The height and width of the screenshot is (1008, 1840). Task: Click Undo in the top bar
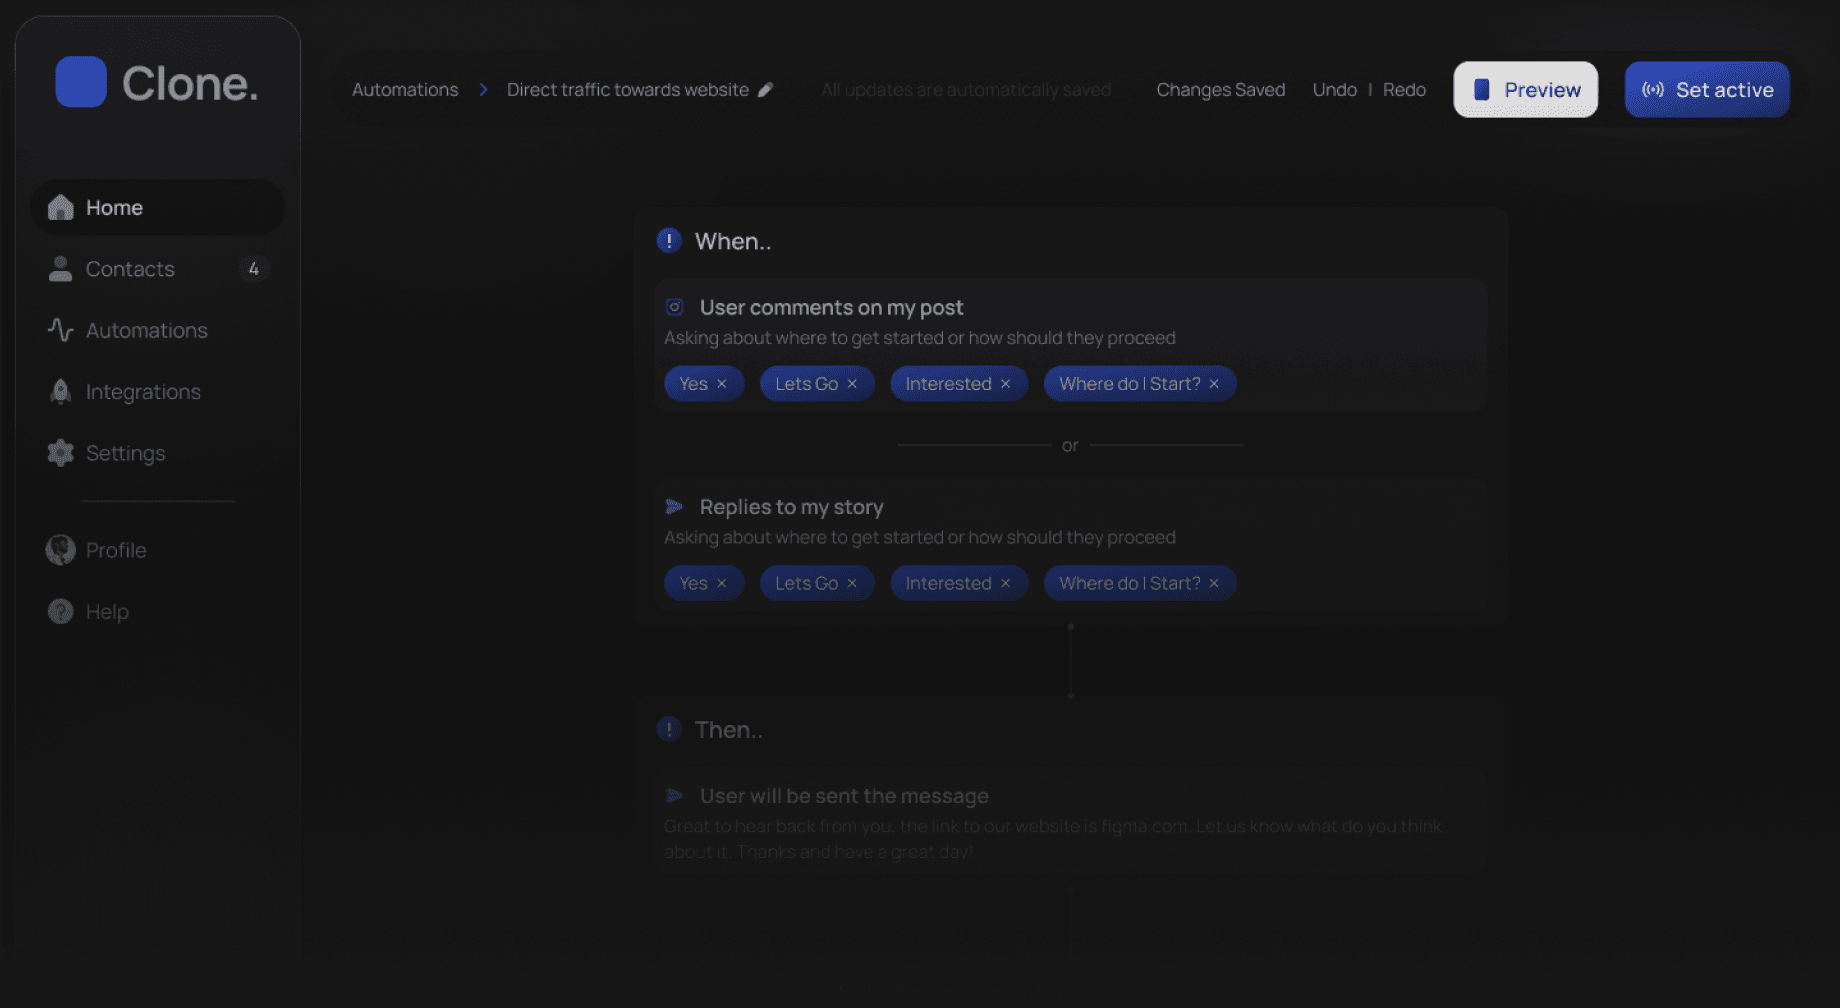click(x=1334, y=90)
